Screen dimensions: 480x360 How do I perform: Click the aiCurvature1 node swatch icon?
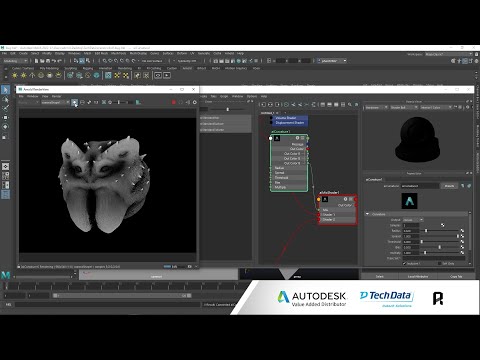coord(277,138)
